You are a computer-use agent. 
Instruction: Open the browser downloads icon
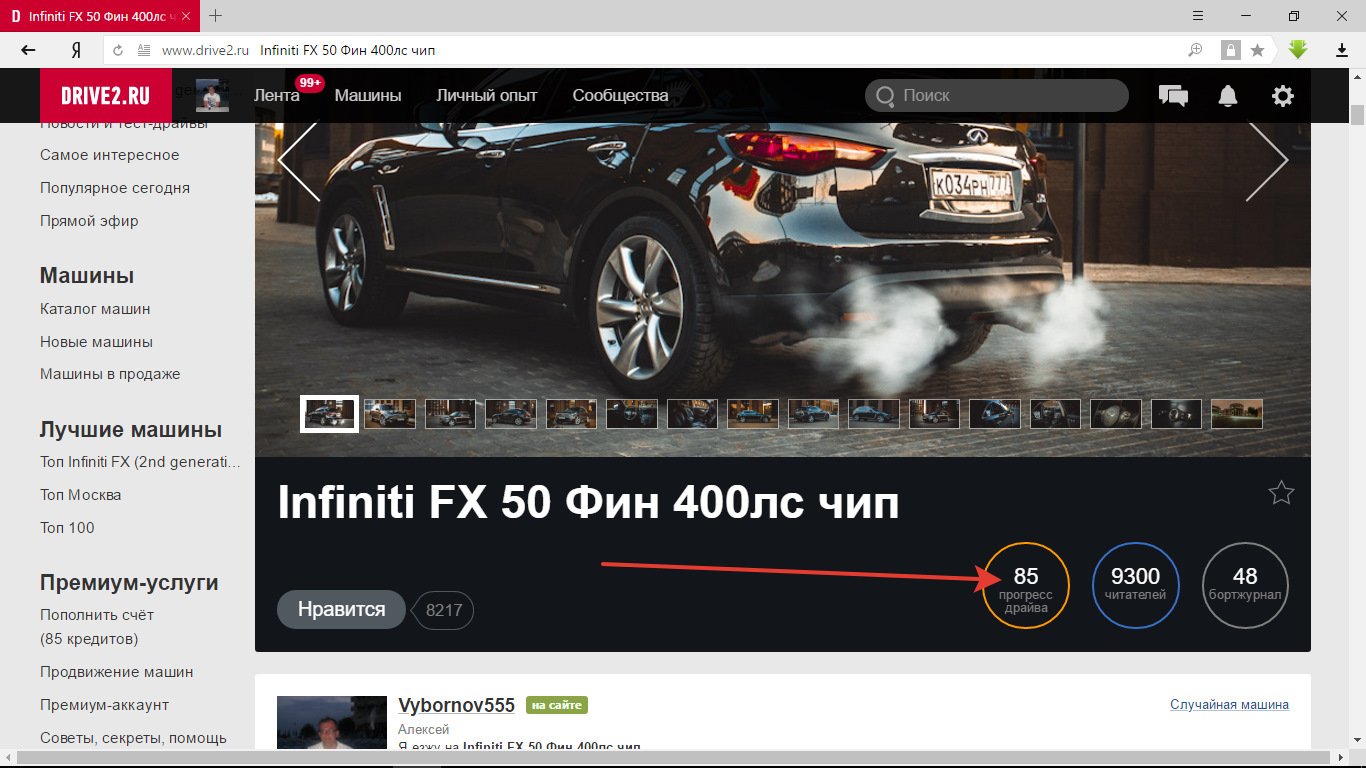pos(1342,50)
